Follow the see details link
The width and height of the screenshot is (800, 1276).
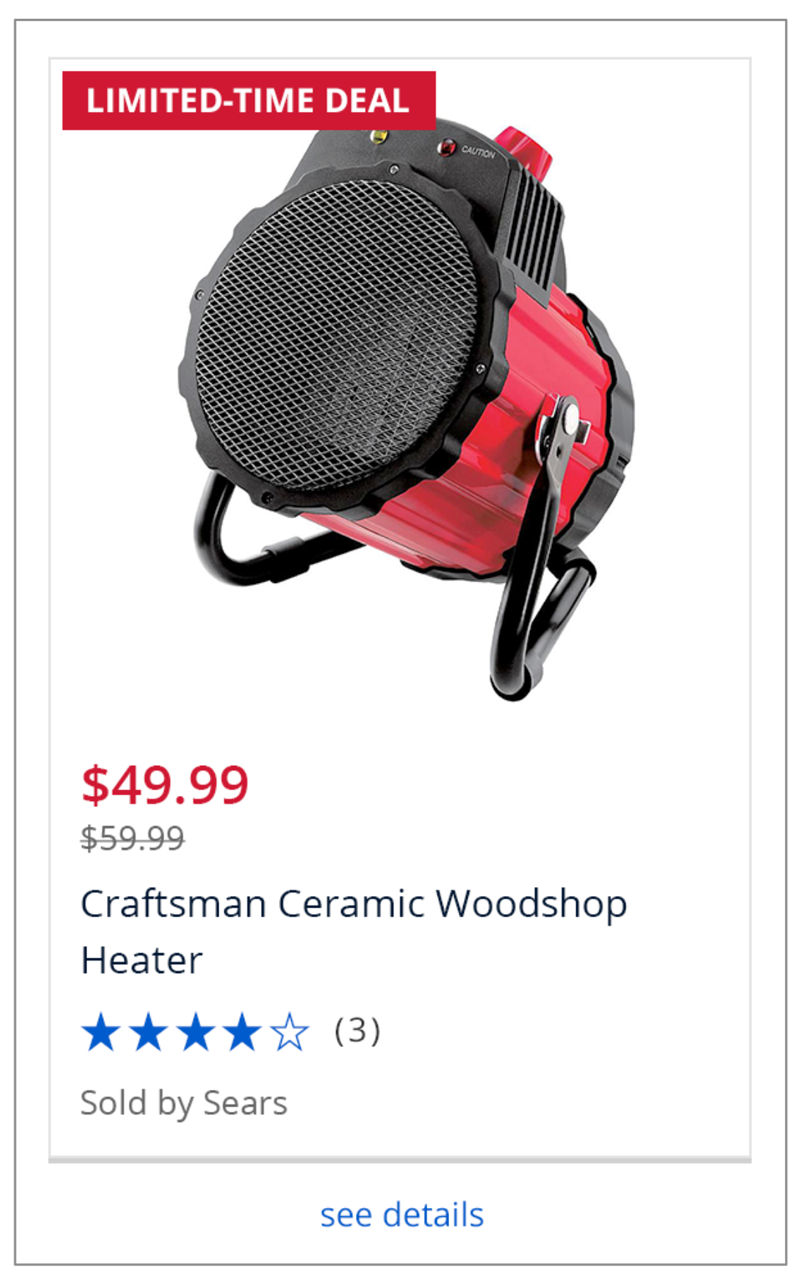coord(402,1214)
